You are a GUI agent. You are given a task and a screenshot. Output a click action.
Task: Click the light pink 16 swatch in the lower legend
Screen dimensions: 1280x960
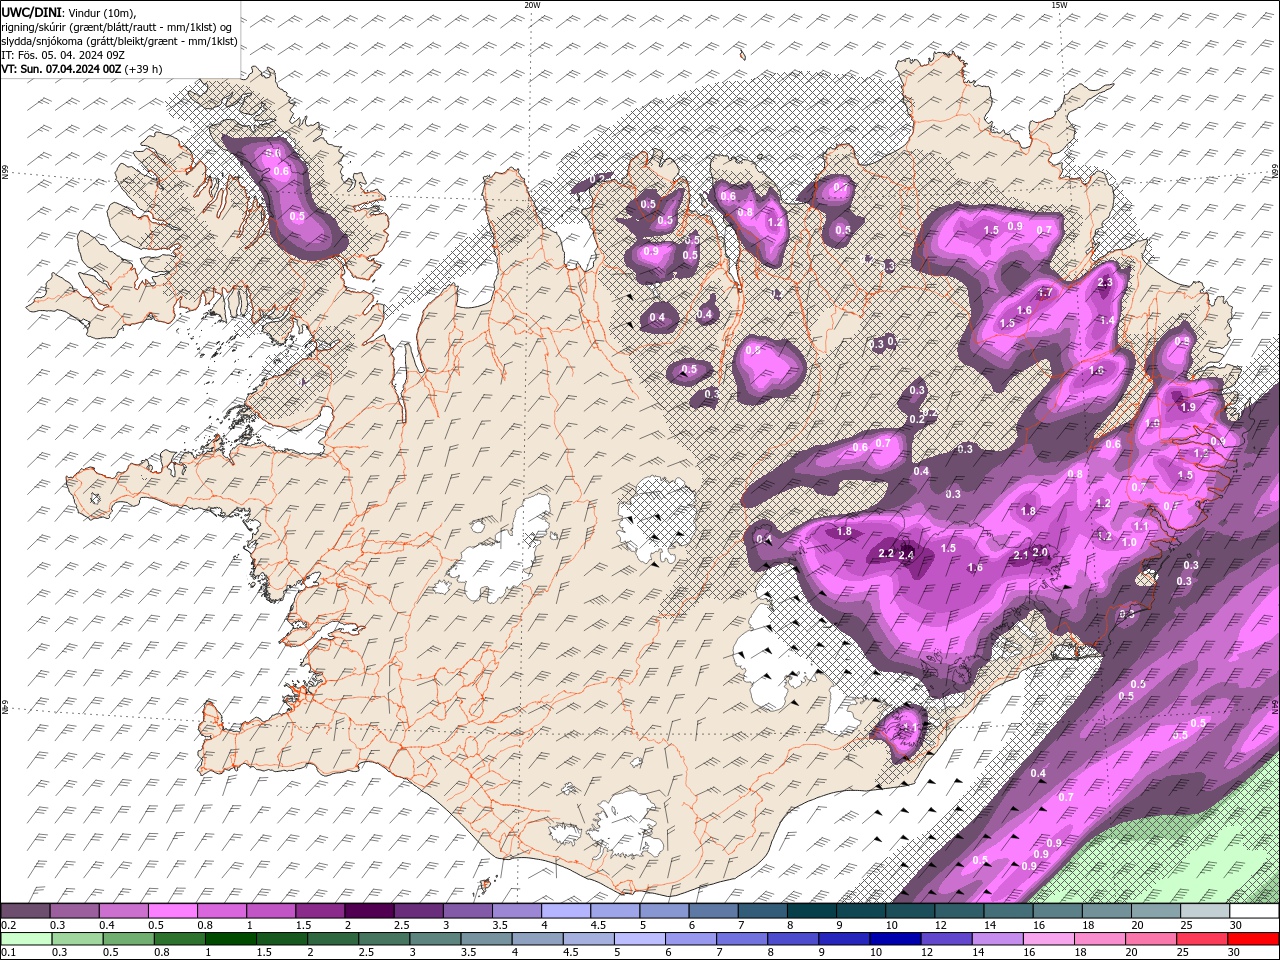click(1048, 939)
